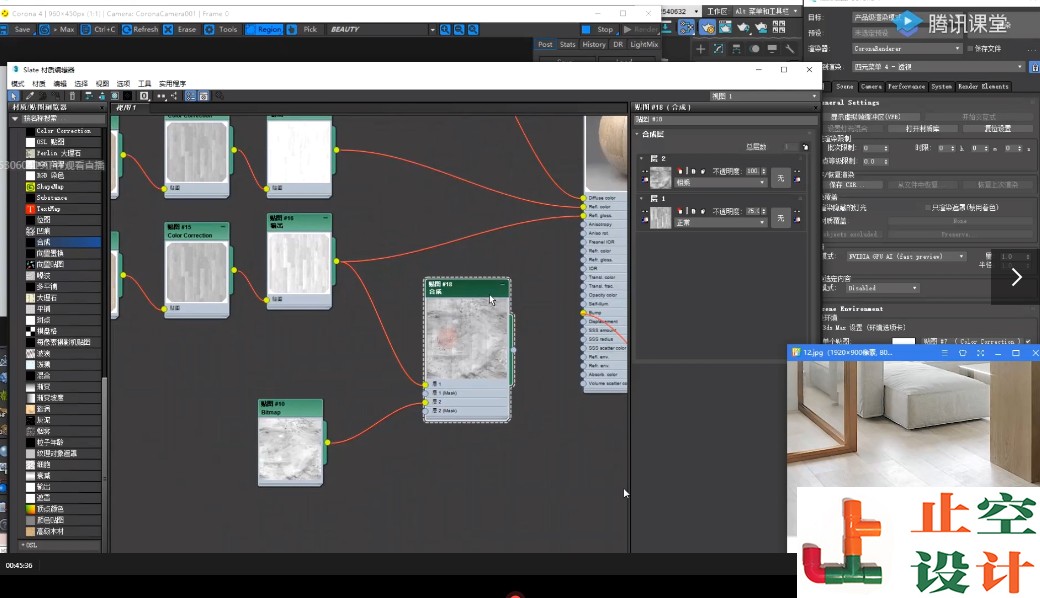
Task: Collapse the 层 1 layer section
Action: 641,198
